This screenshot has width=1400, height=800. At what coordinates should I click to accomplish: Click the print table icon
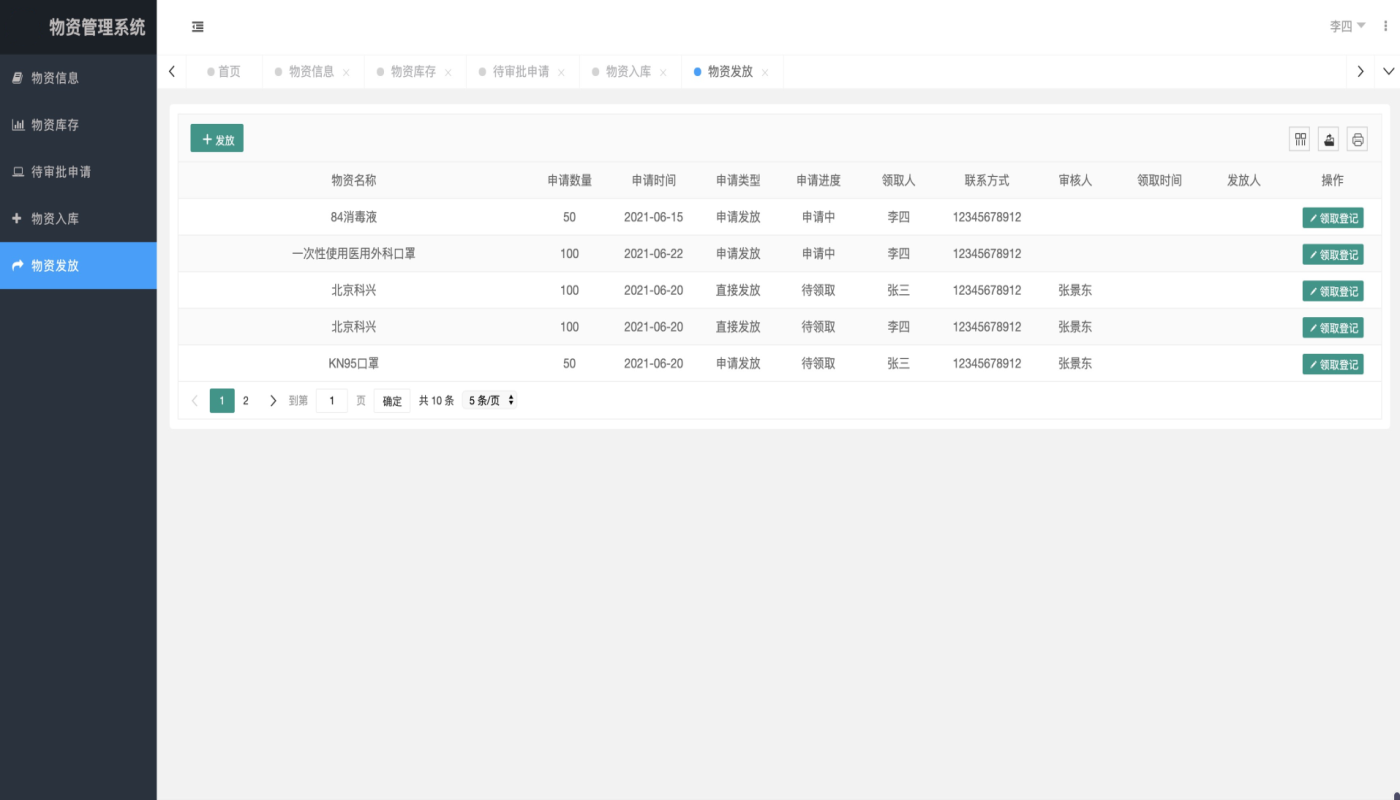tap(1357, 140)
